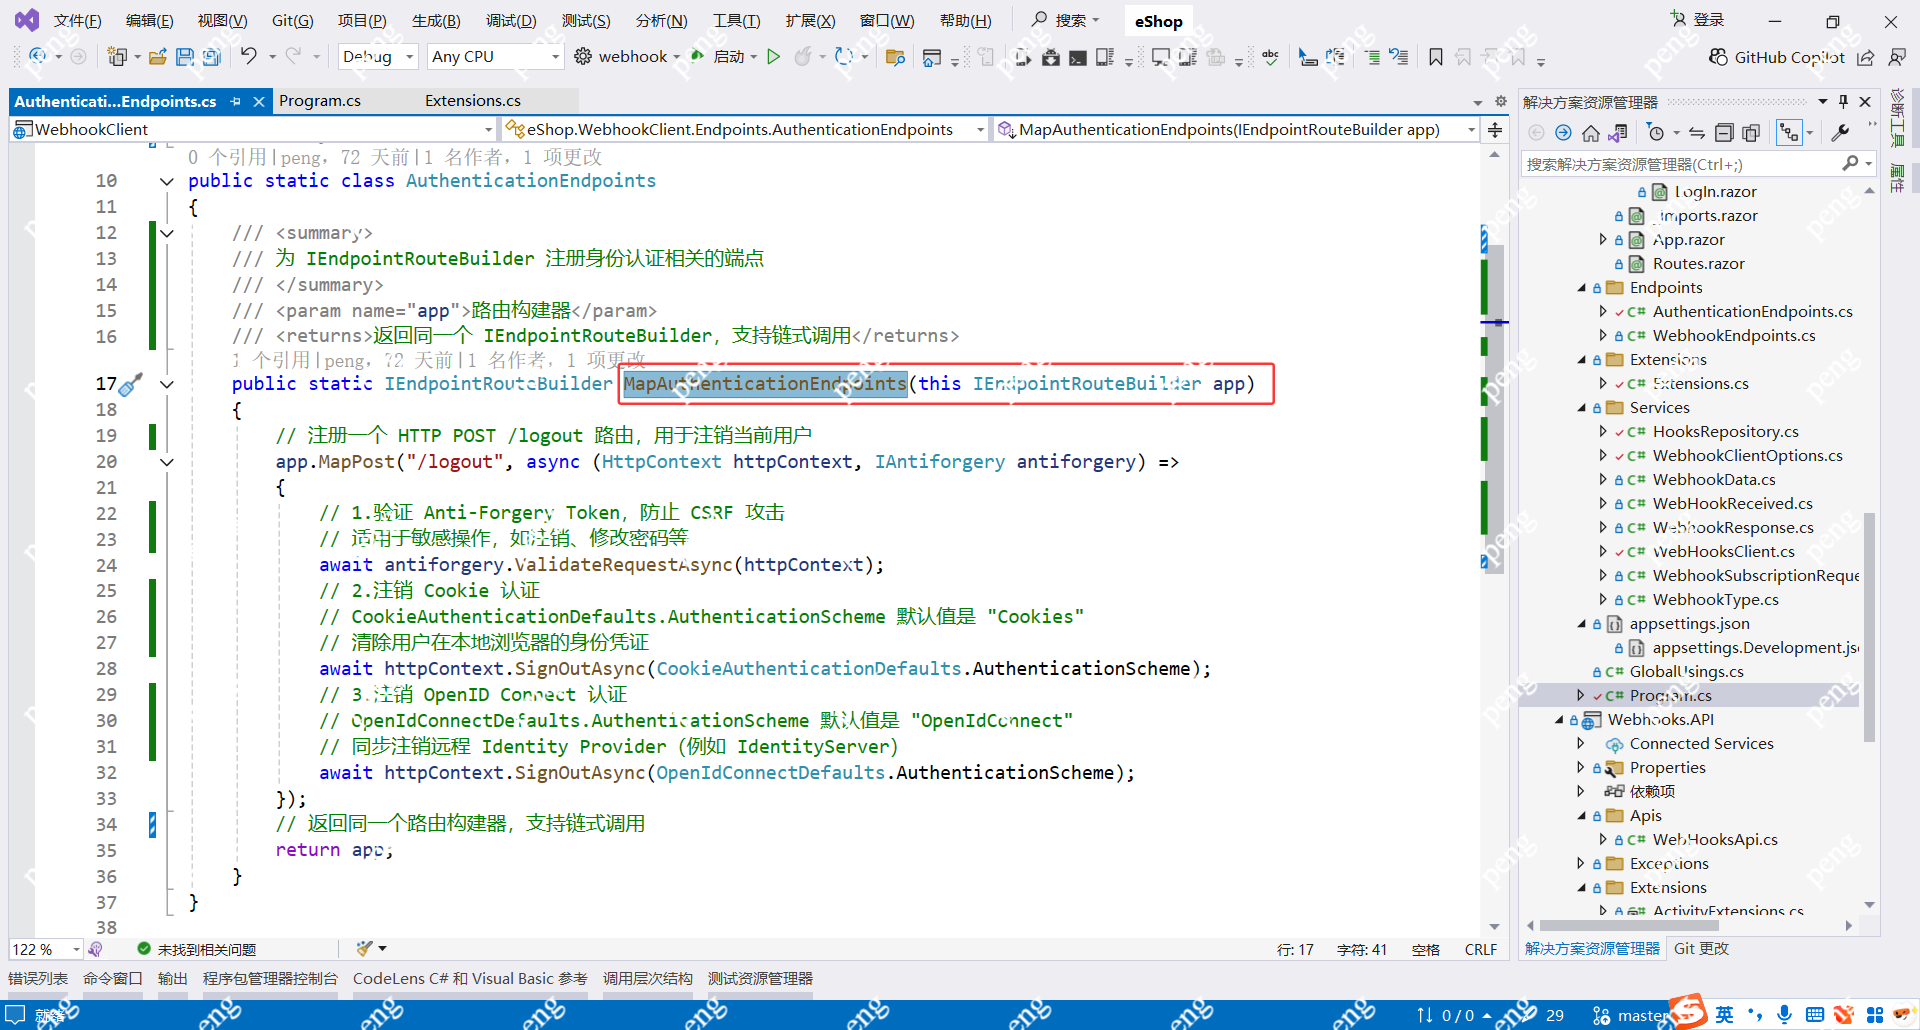Collapse the Services folder in Solution Explorer
Viewport: 1920px width, 1030px height.
tap(1582, 408)
